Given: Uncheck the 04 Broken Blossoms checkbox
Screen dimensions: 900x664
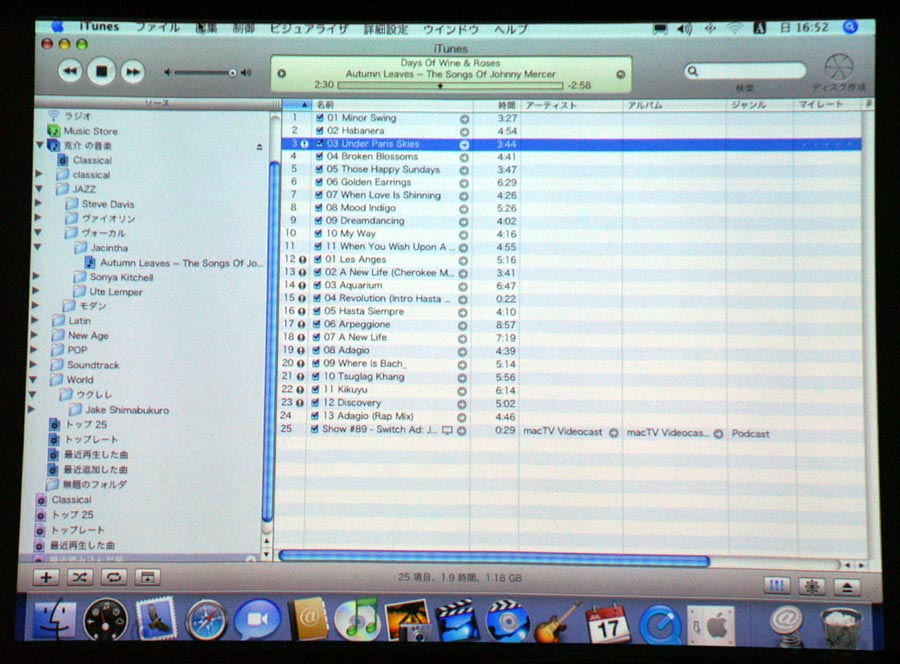Looking at the screenshot, I should click(319, 156).
